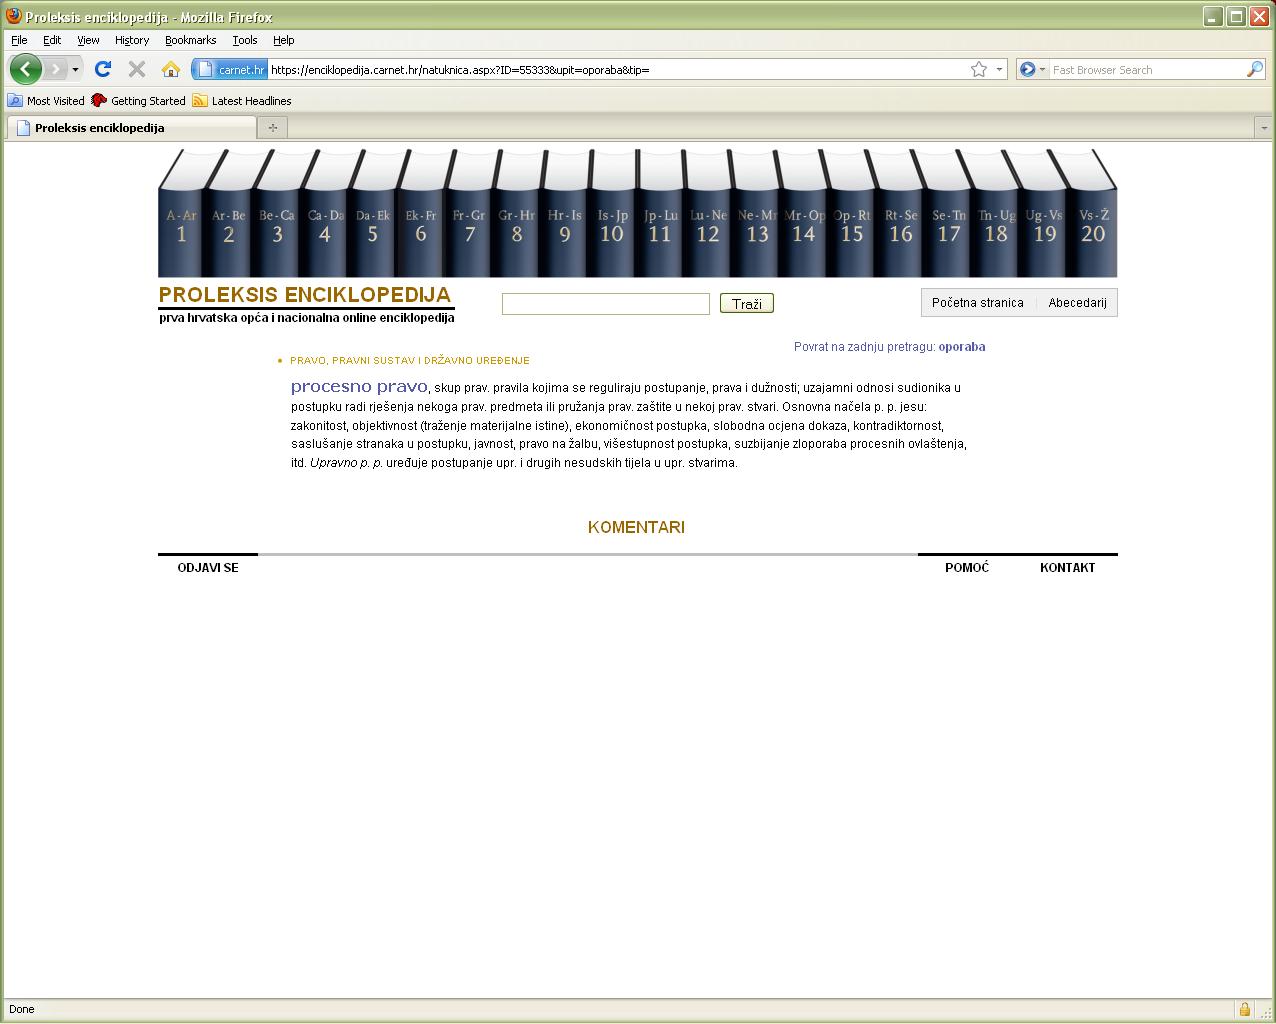This screenshot has width=1276, height=1024.
Task: Open the Help menu
Action: (x=284, y=40)
